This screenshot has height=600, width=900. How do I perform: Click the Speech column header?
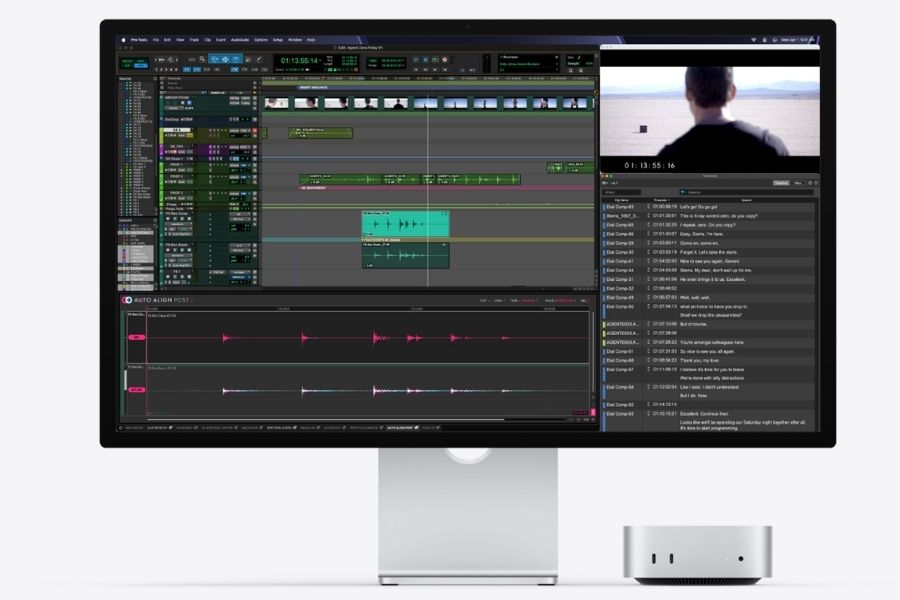(747, 200)
